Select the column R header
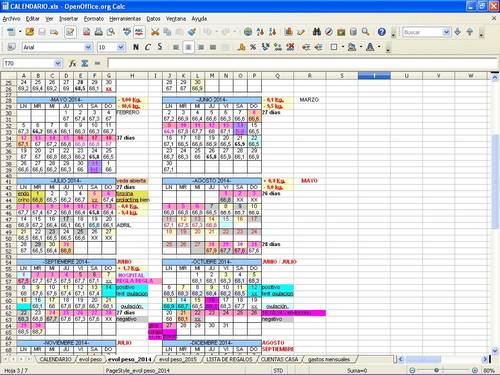Screen dimensions: 500x375 point(309,76)
